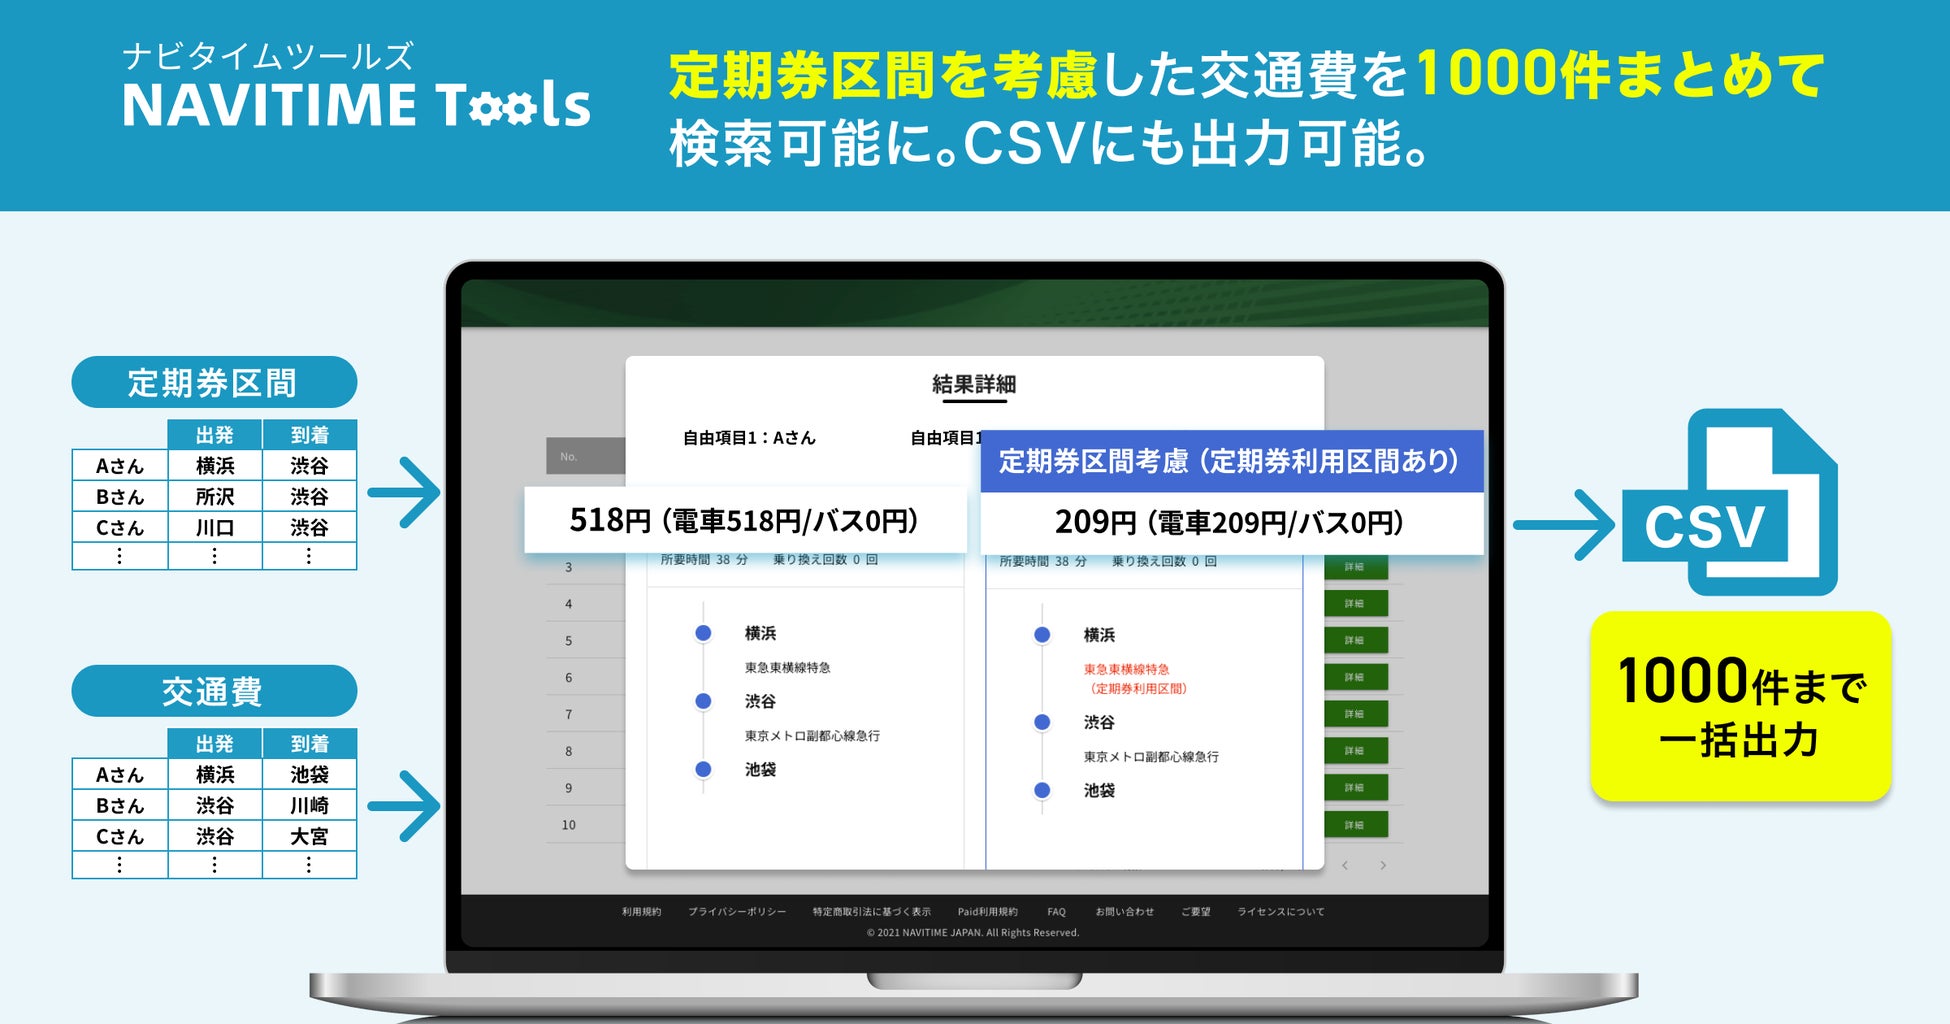Click the 518円 fare summary box
Screen dimensions: 1950x1024
click(x=745, y=520)
